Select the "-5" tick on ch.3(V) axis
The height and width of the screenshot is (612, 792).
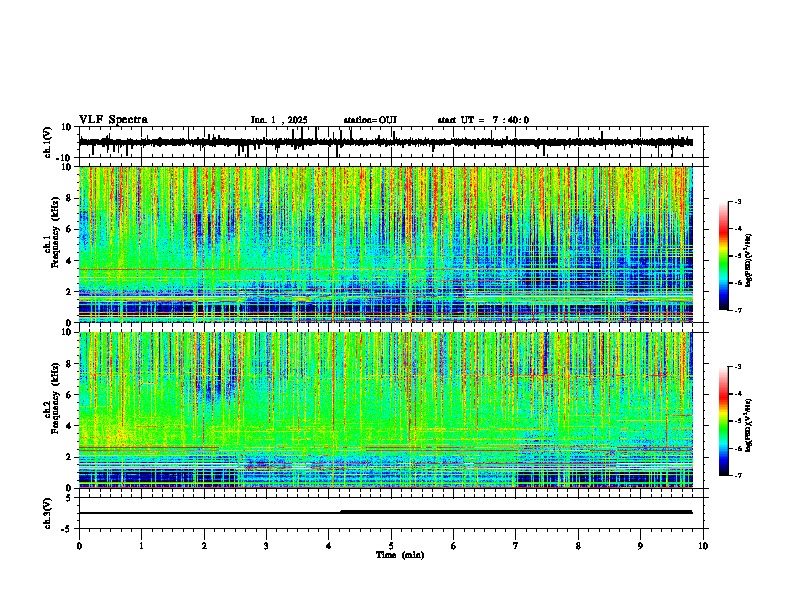pyautogui.click(x=68, y=529)
